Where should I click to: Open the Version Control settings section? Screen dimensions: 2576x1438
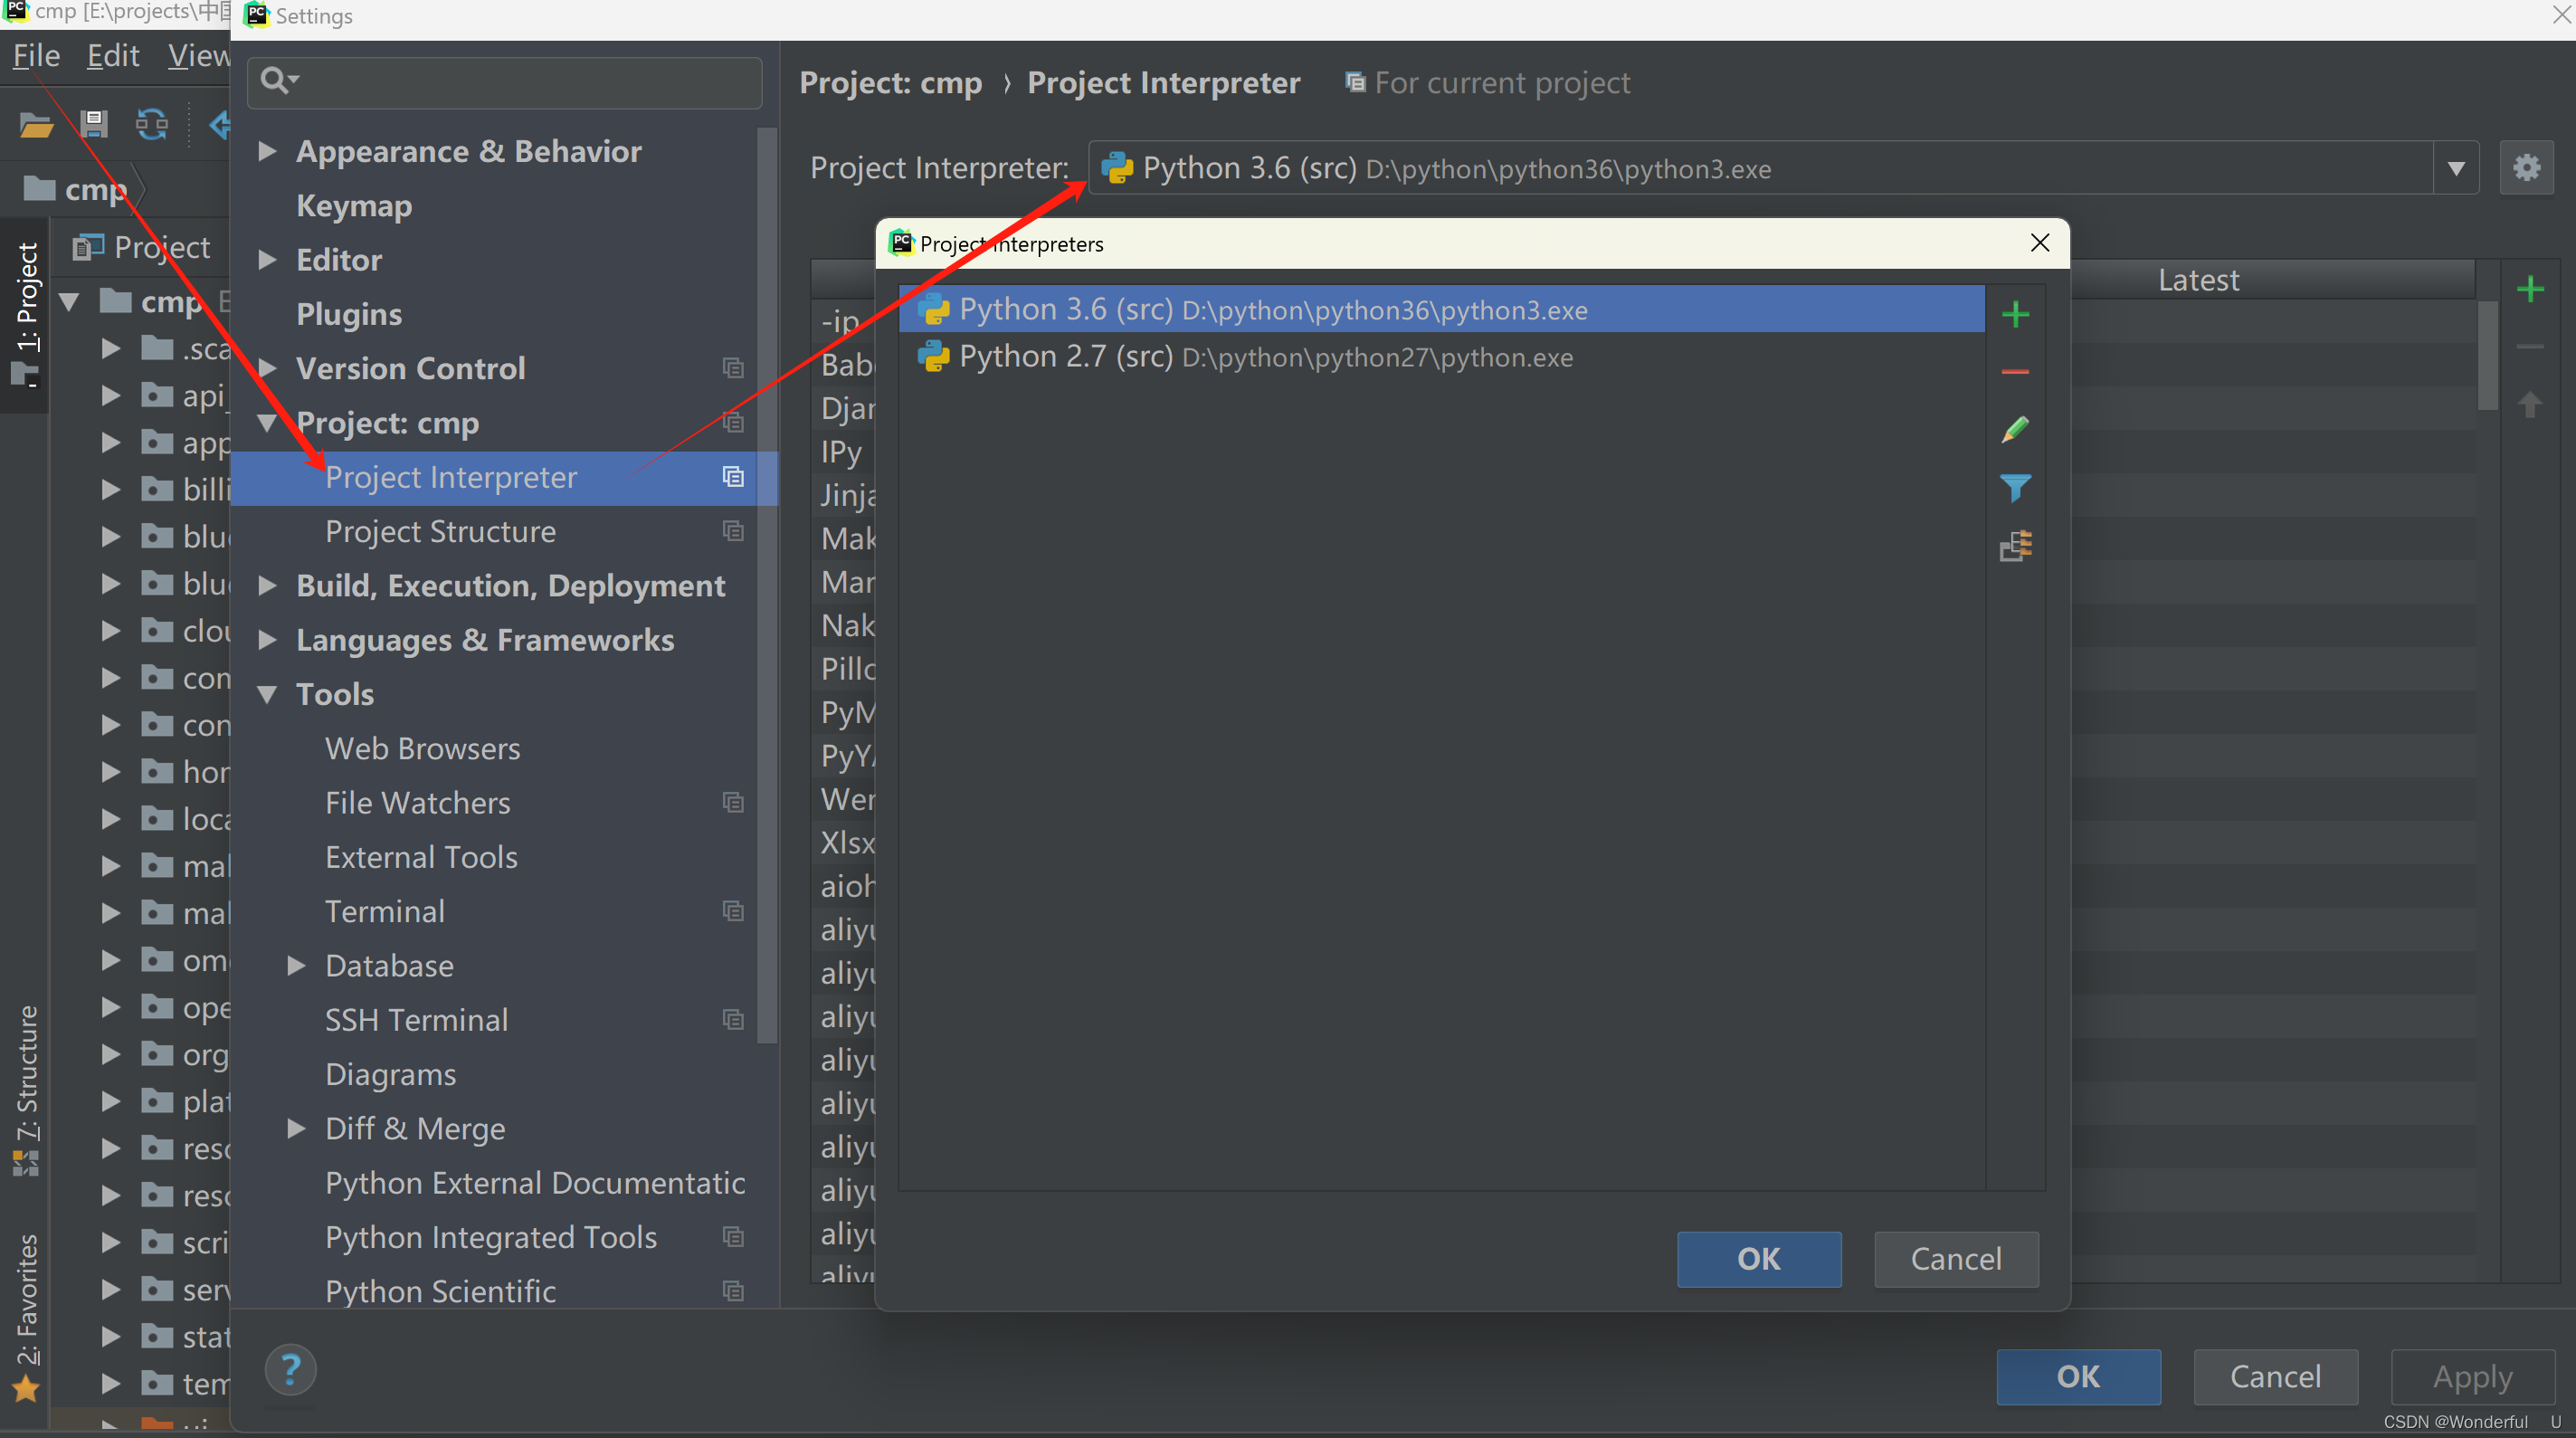click(x=411, y=368)
